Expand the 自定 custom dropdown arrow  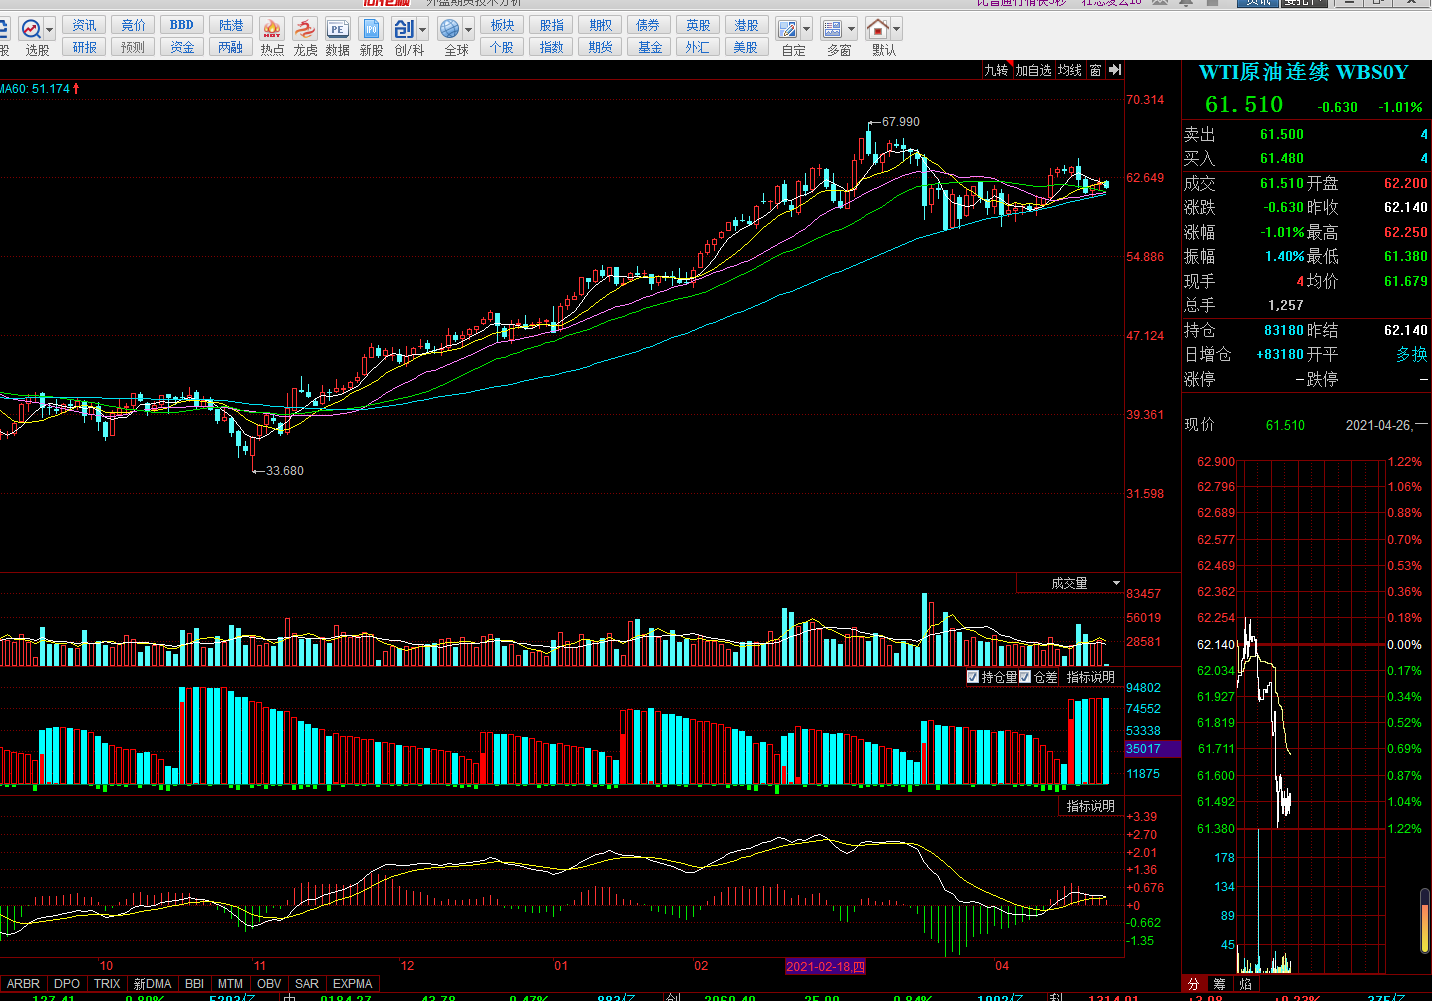click(x=806, y=30)
